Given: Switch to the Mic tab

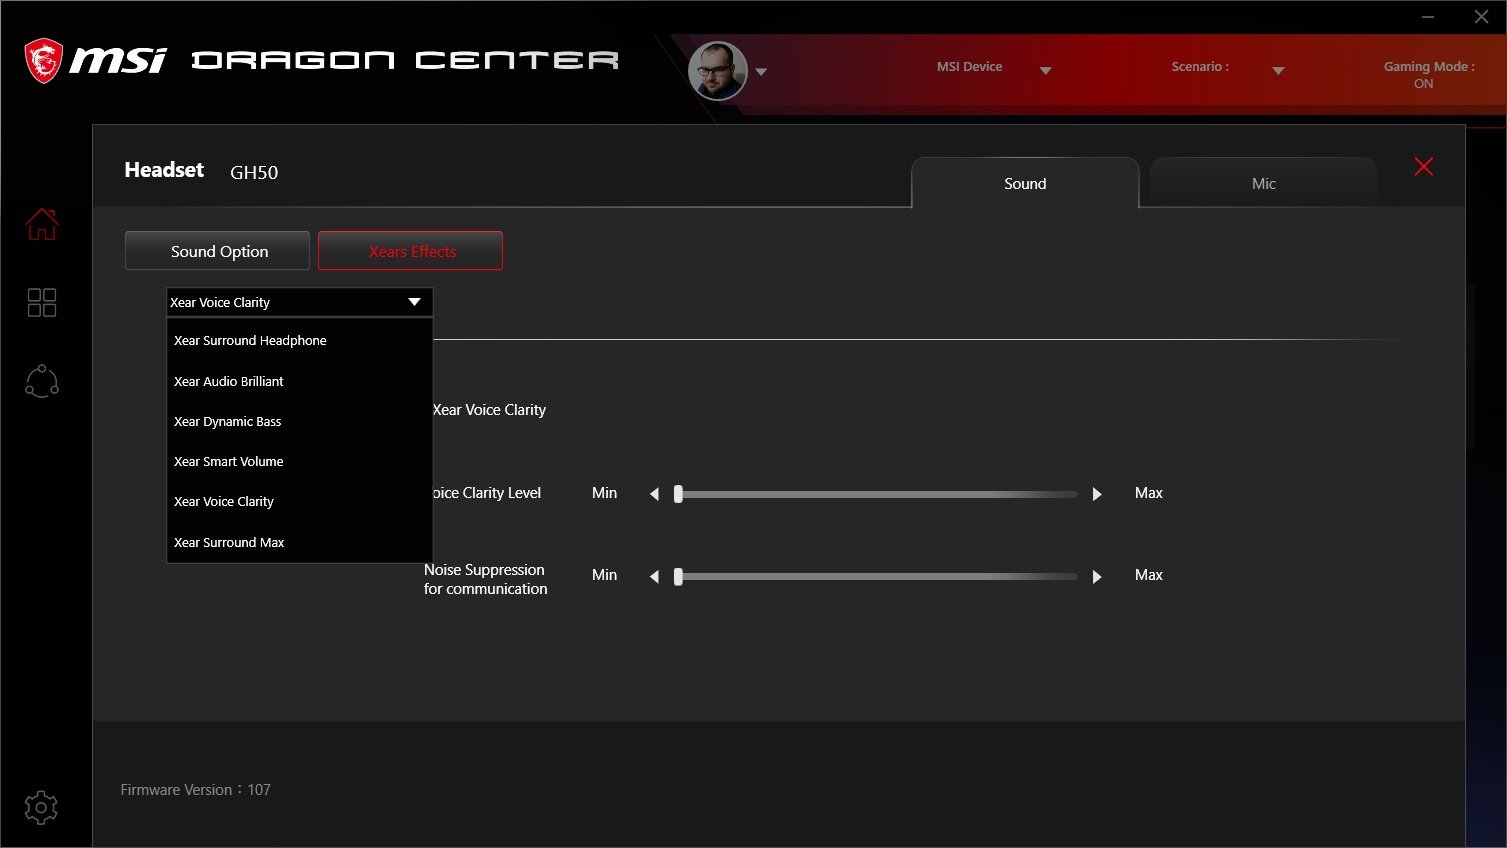Looking at the screenshot, I should click(x=1264, y=183).
